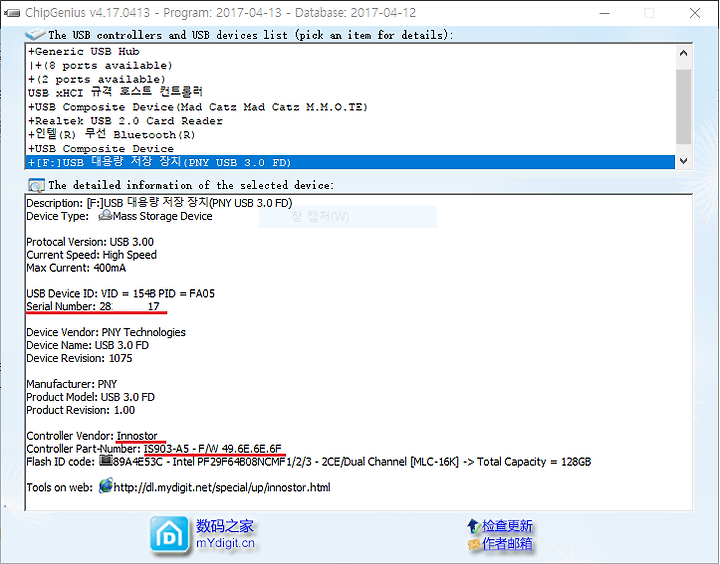This screenshot has width=720, height=564.
Task: Click the USB Device ID VID PID line
Action: [x=120, y=293]
